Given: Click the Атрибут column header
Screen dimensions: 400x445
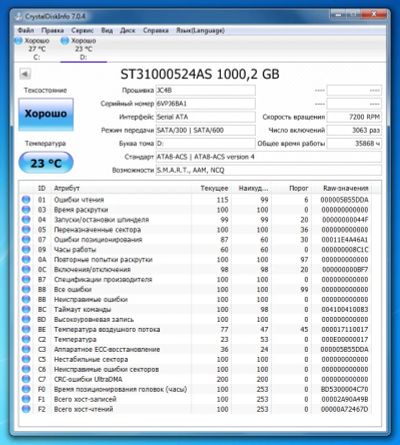Looking at the screenshot, I should pyautogui.click(x=121, y=188).
